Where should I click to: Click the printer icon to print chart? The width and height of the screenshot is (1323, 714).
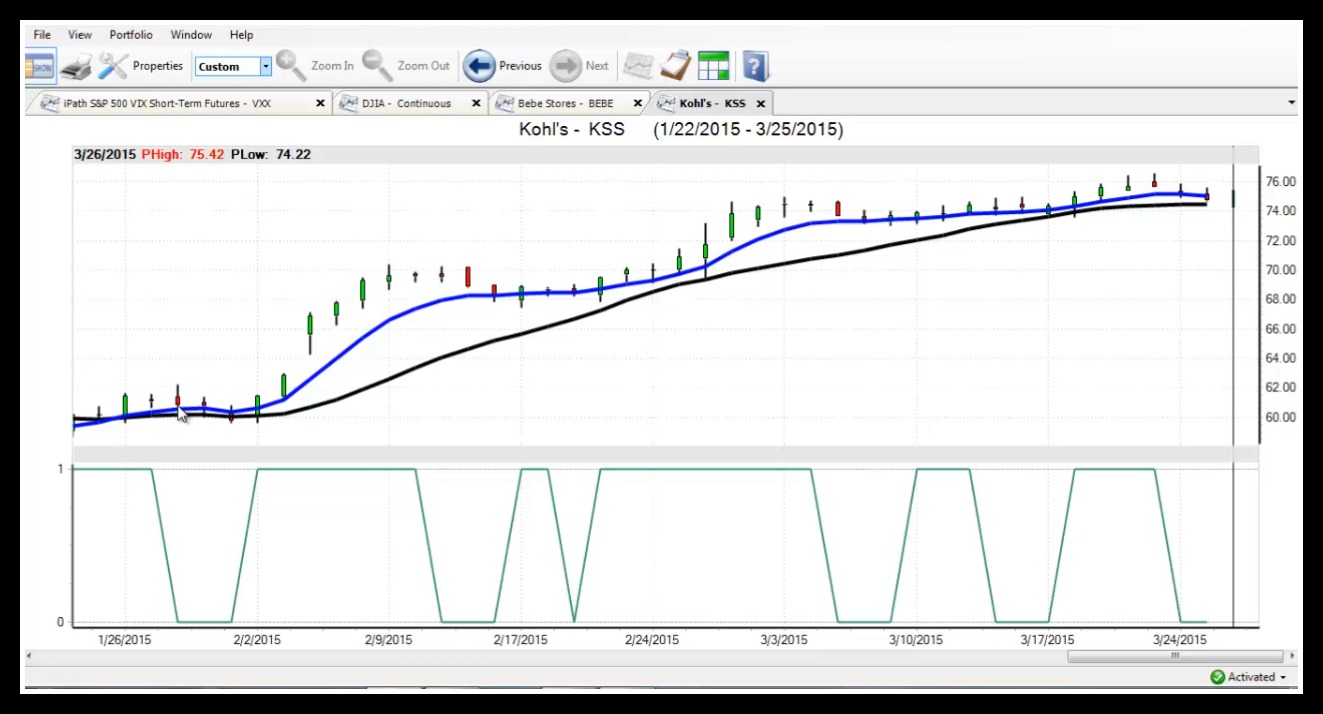click(76, 67)
